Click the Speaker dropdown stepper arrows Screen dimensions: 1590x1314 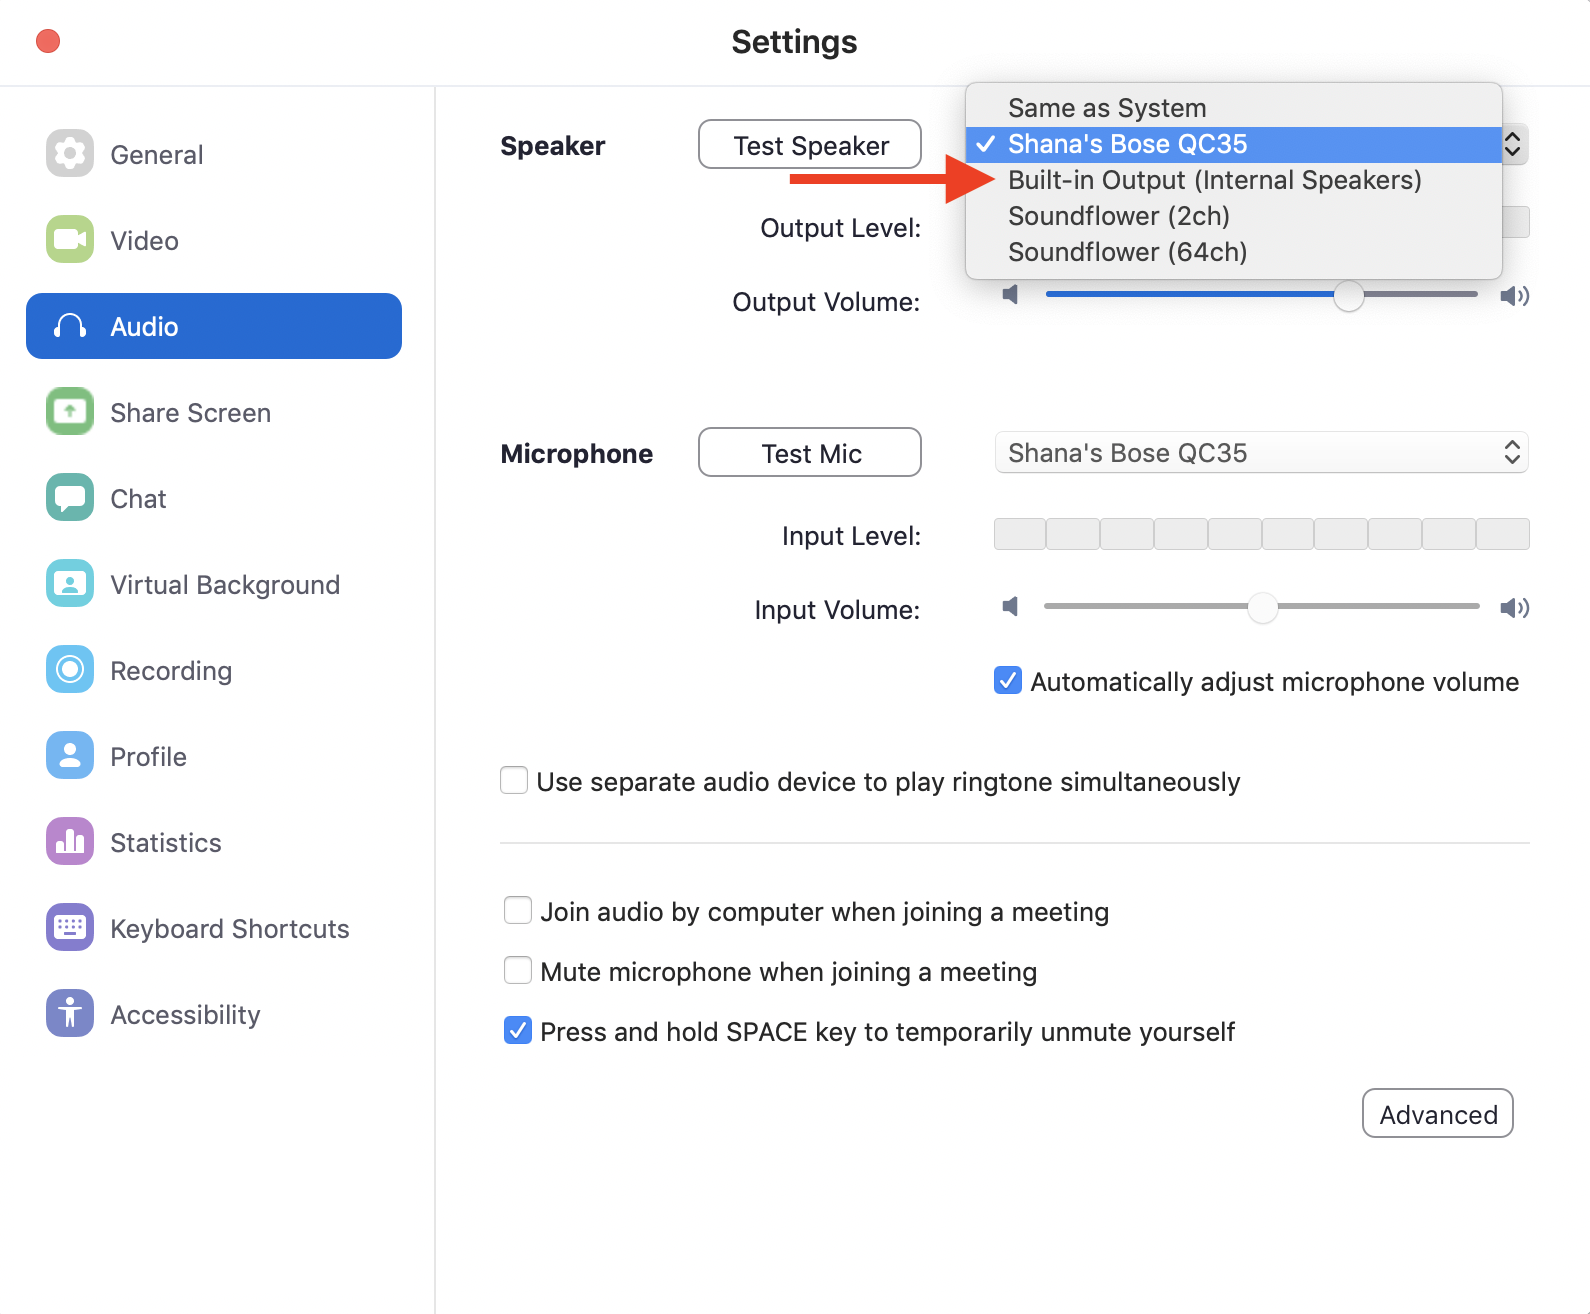(1513, 145)
